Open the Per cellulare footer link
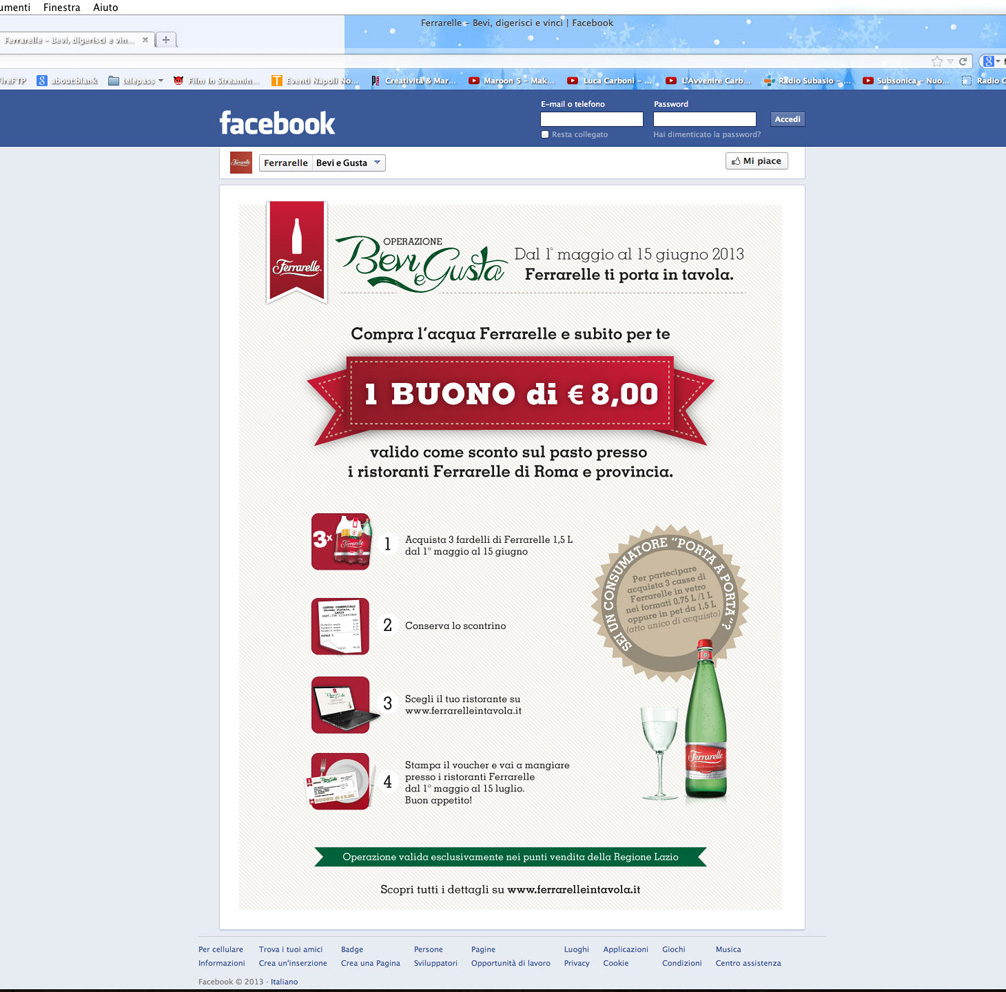Viewport: 1006px width, 992px height. (x=221, y=950)
